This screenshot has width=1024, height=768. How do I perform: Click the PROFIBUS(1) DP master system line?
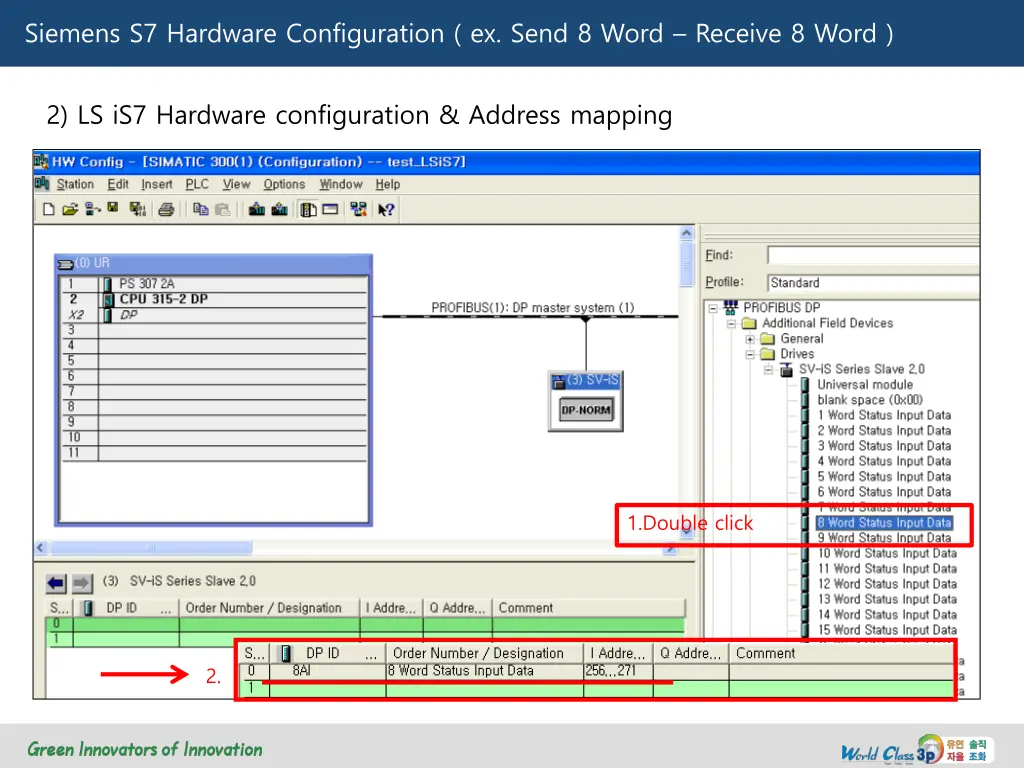click(x=529, y=316)
